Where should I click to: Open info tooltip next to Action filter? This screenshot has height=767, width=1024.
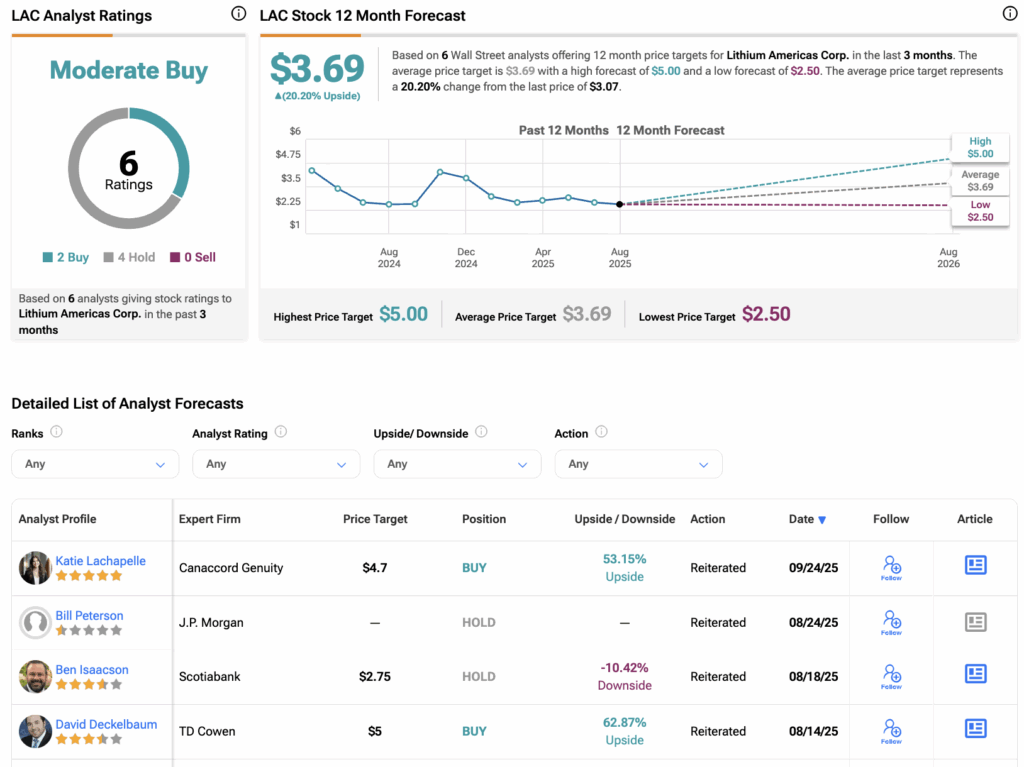point(601,432)
